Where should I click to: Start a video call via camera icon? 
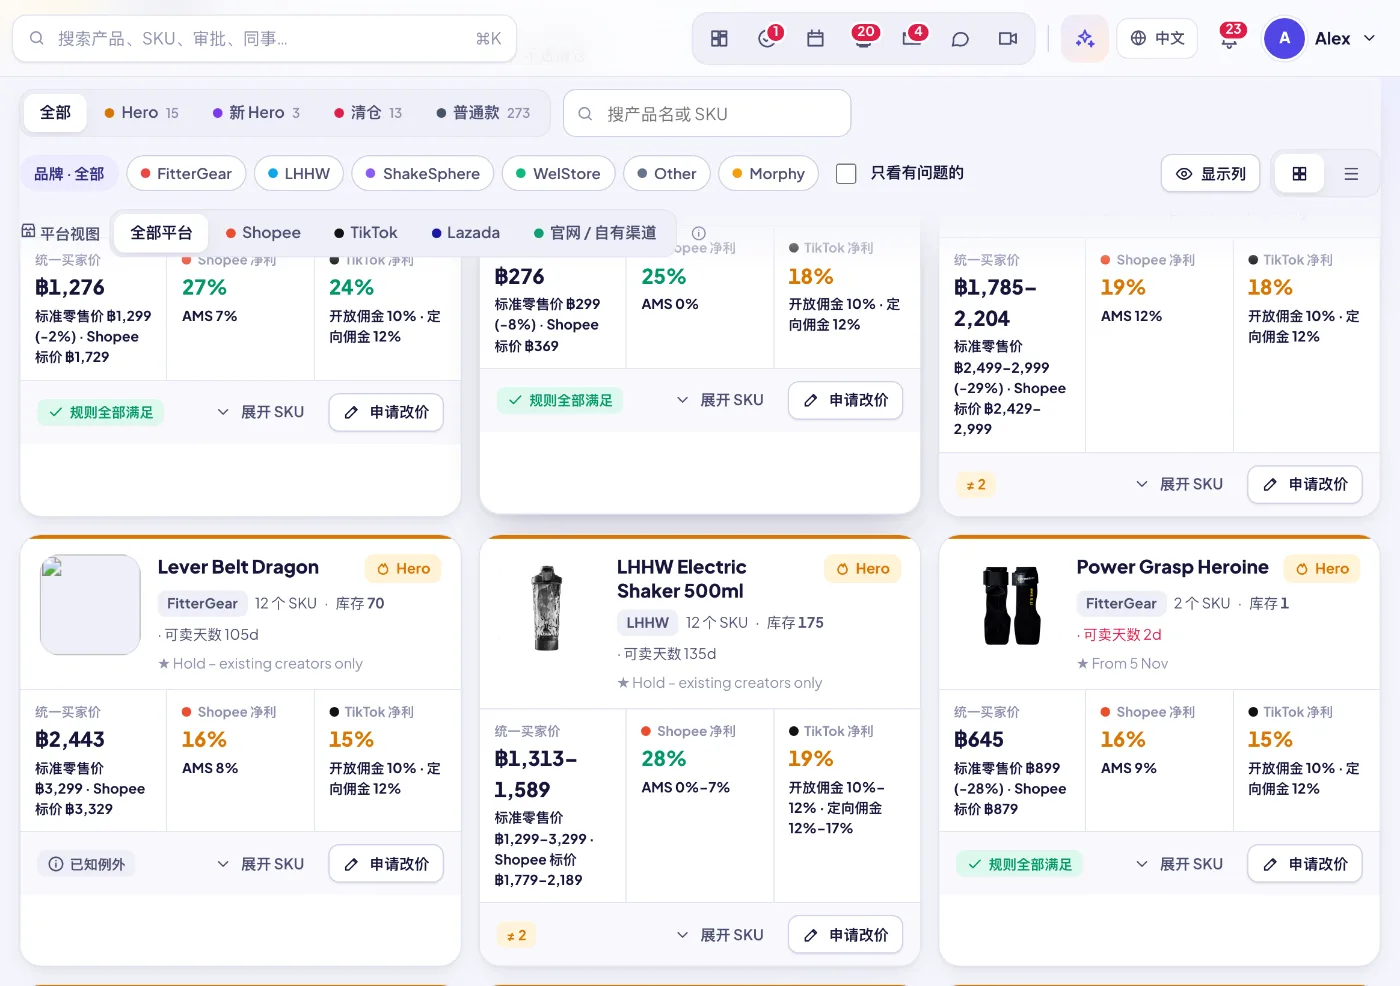tap(1008, 39)
